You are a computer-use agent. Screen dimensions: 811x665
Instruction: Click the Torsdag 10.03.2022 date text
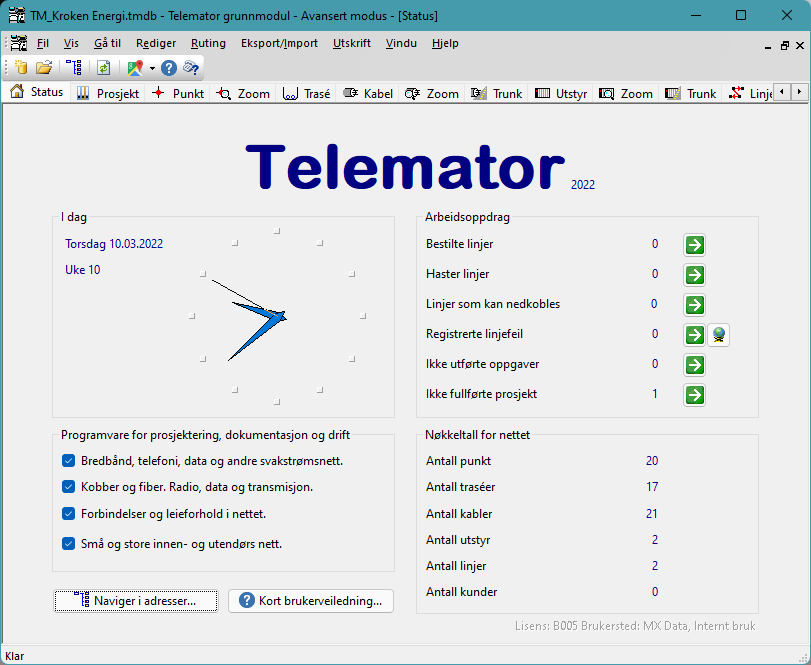click(x=114, y=244)
